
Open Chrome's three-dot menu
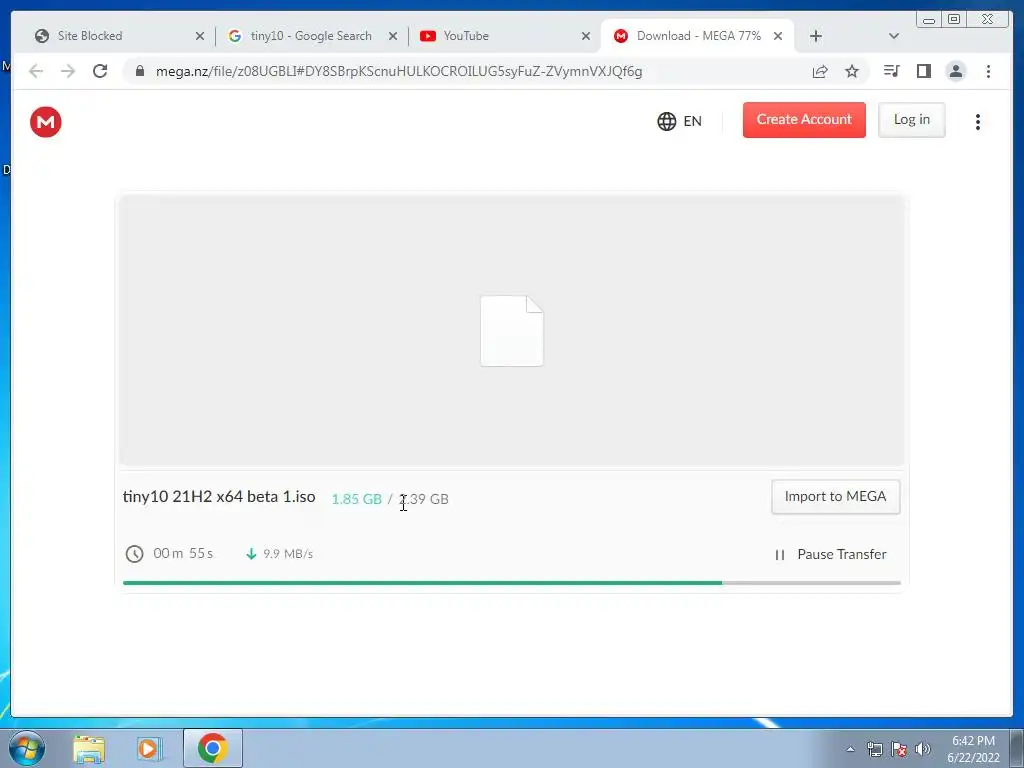(x=988, y=71)
